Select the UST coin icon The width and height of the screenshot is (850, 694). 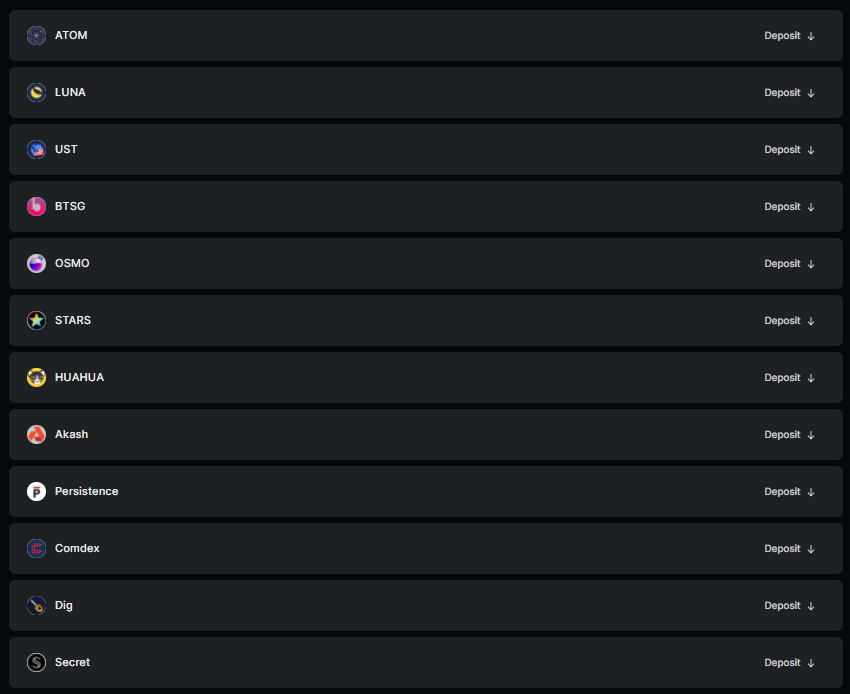[x=36, y=150]
